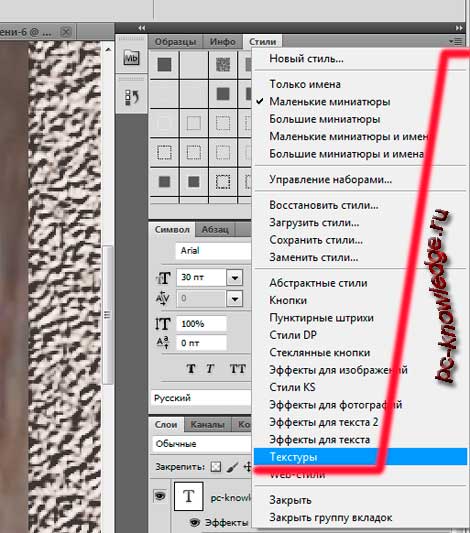Collapse the panel dock arrows at far right
Image resolution: width=470 pixels, height=533 pixels.
click(x=459, y=28)
